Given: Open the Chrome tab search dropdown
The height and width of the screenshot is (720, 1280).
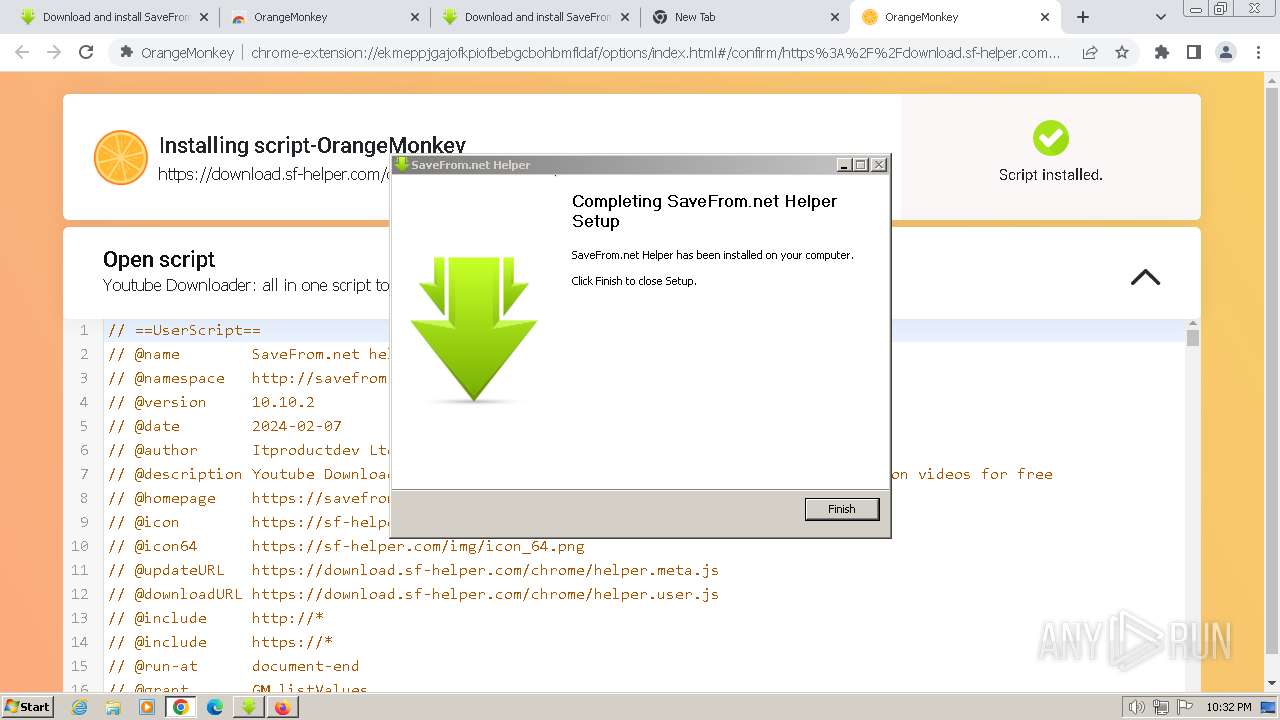Looking at the screenshot, I should 1160,17.
